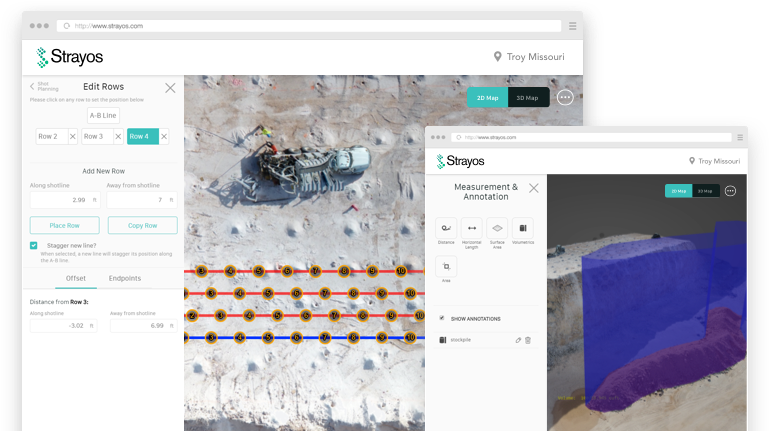Select the Distance measurement tool
The image size is (770, 431).
[446, 228]
